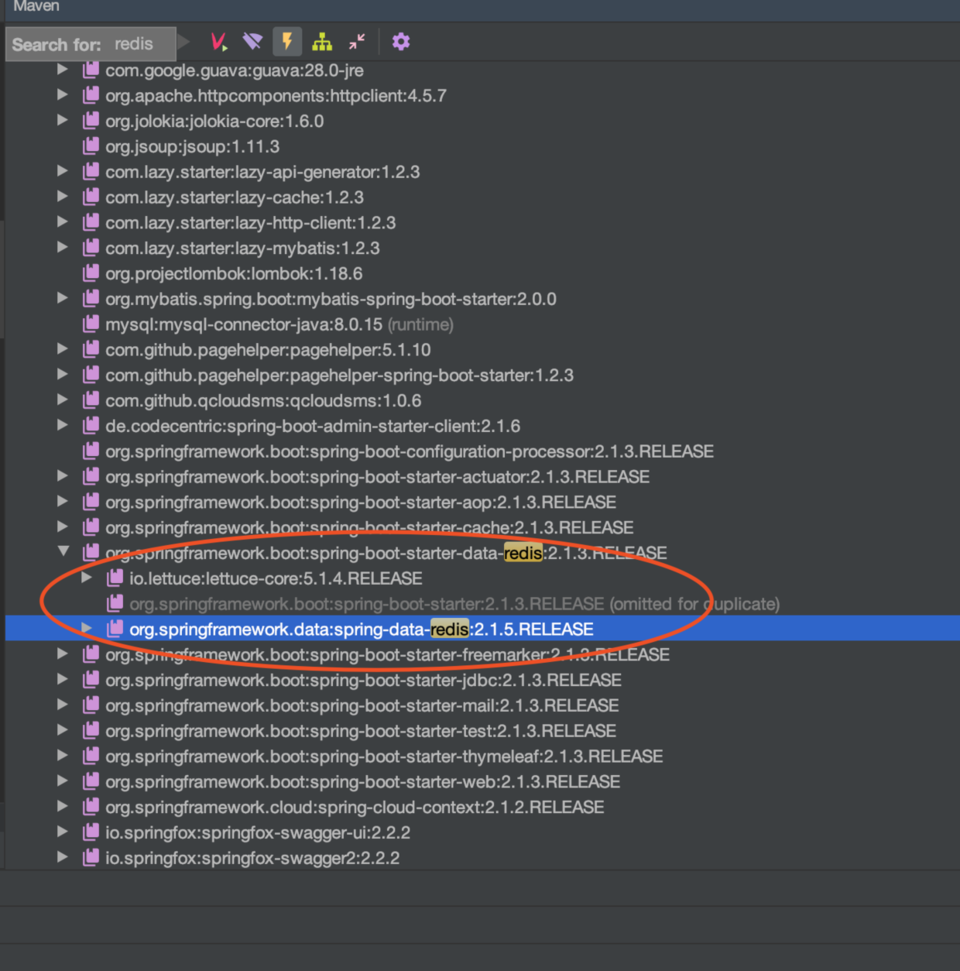Open Maven settings via the gear icon
The width and height of the screenshot is (960, 971).
400,41
